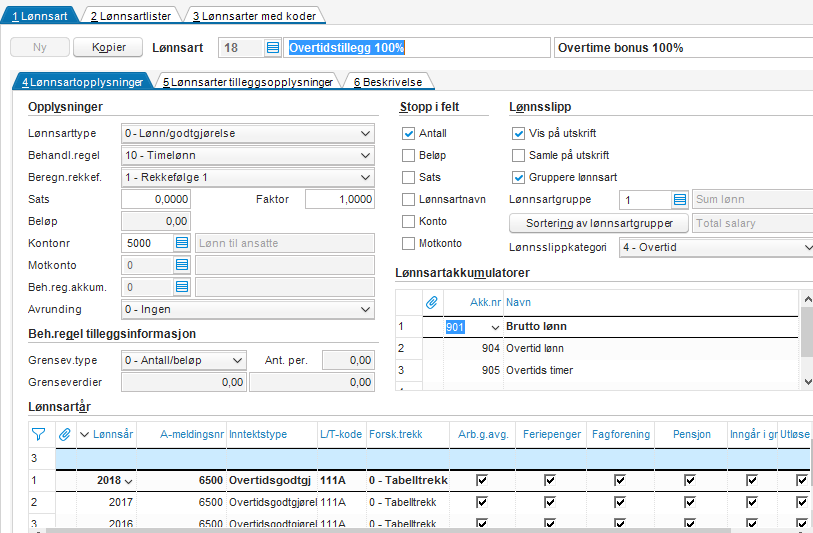Click paperclip icon in Lønnsartår grid header
Screen dimensions: 813x533
[x=65, y=434]
